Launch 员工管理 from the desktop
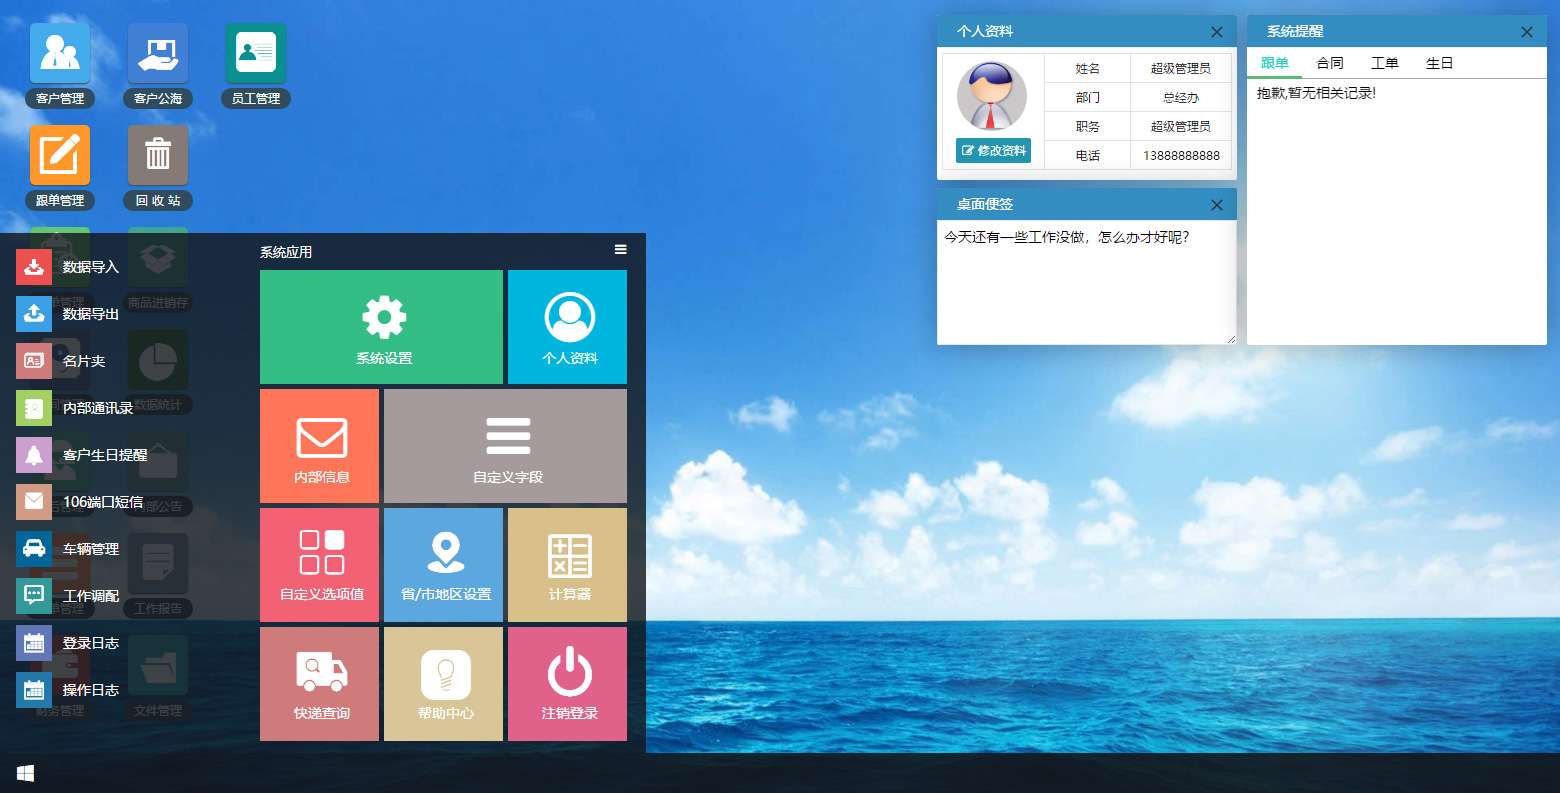This screenshot has width=1560, height=793. (x=255, y=52)
